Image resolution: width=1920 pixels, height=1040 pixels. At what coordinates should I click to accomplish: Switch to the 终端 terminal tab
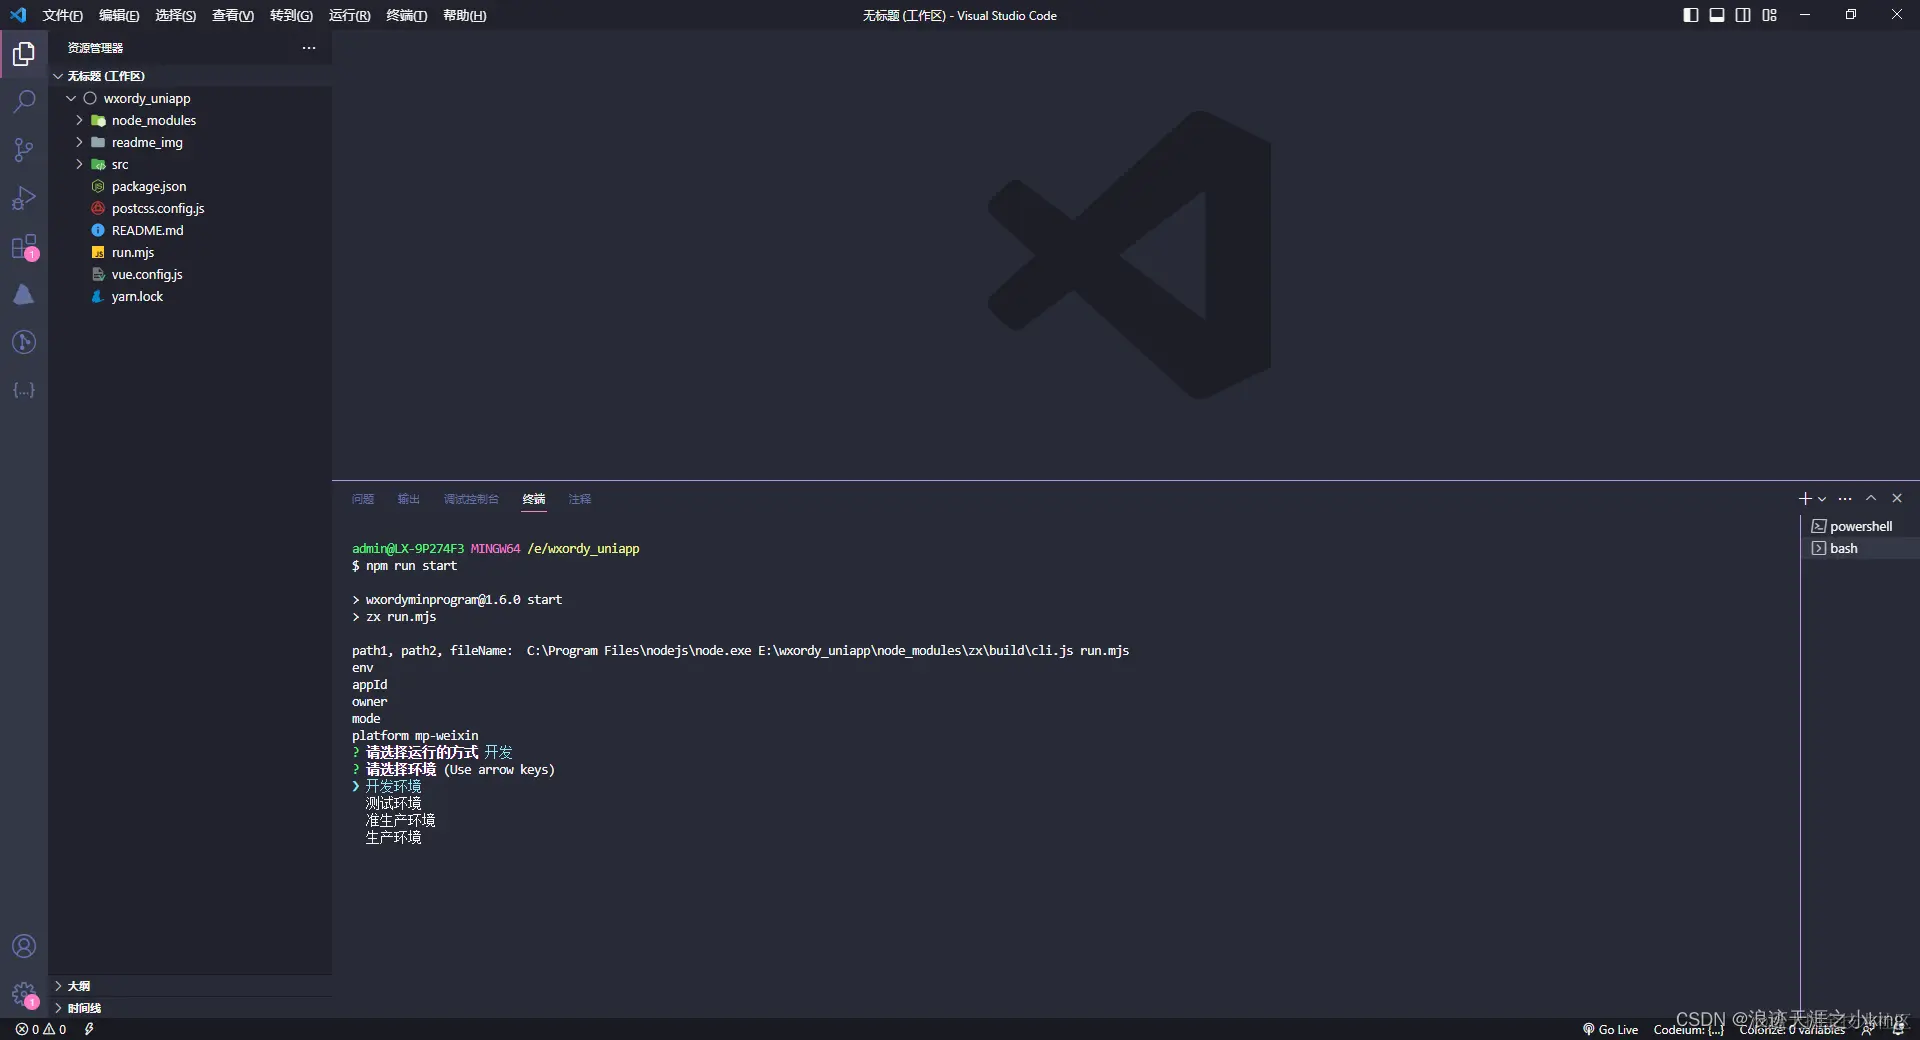coord(534,499)
